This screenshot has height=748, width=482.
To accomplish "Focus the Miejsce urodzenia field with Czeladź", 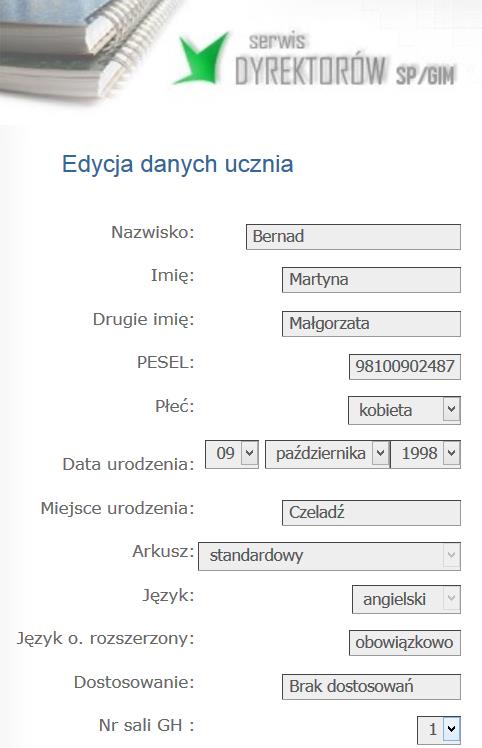I will 371,513.
